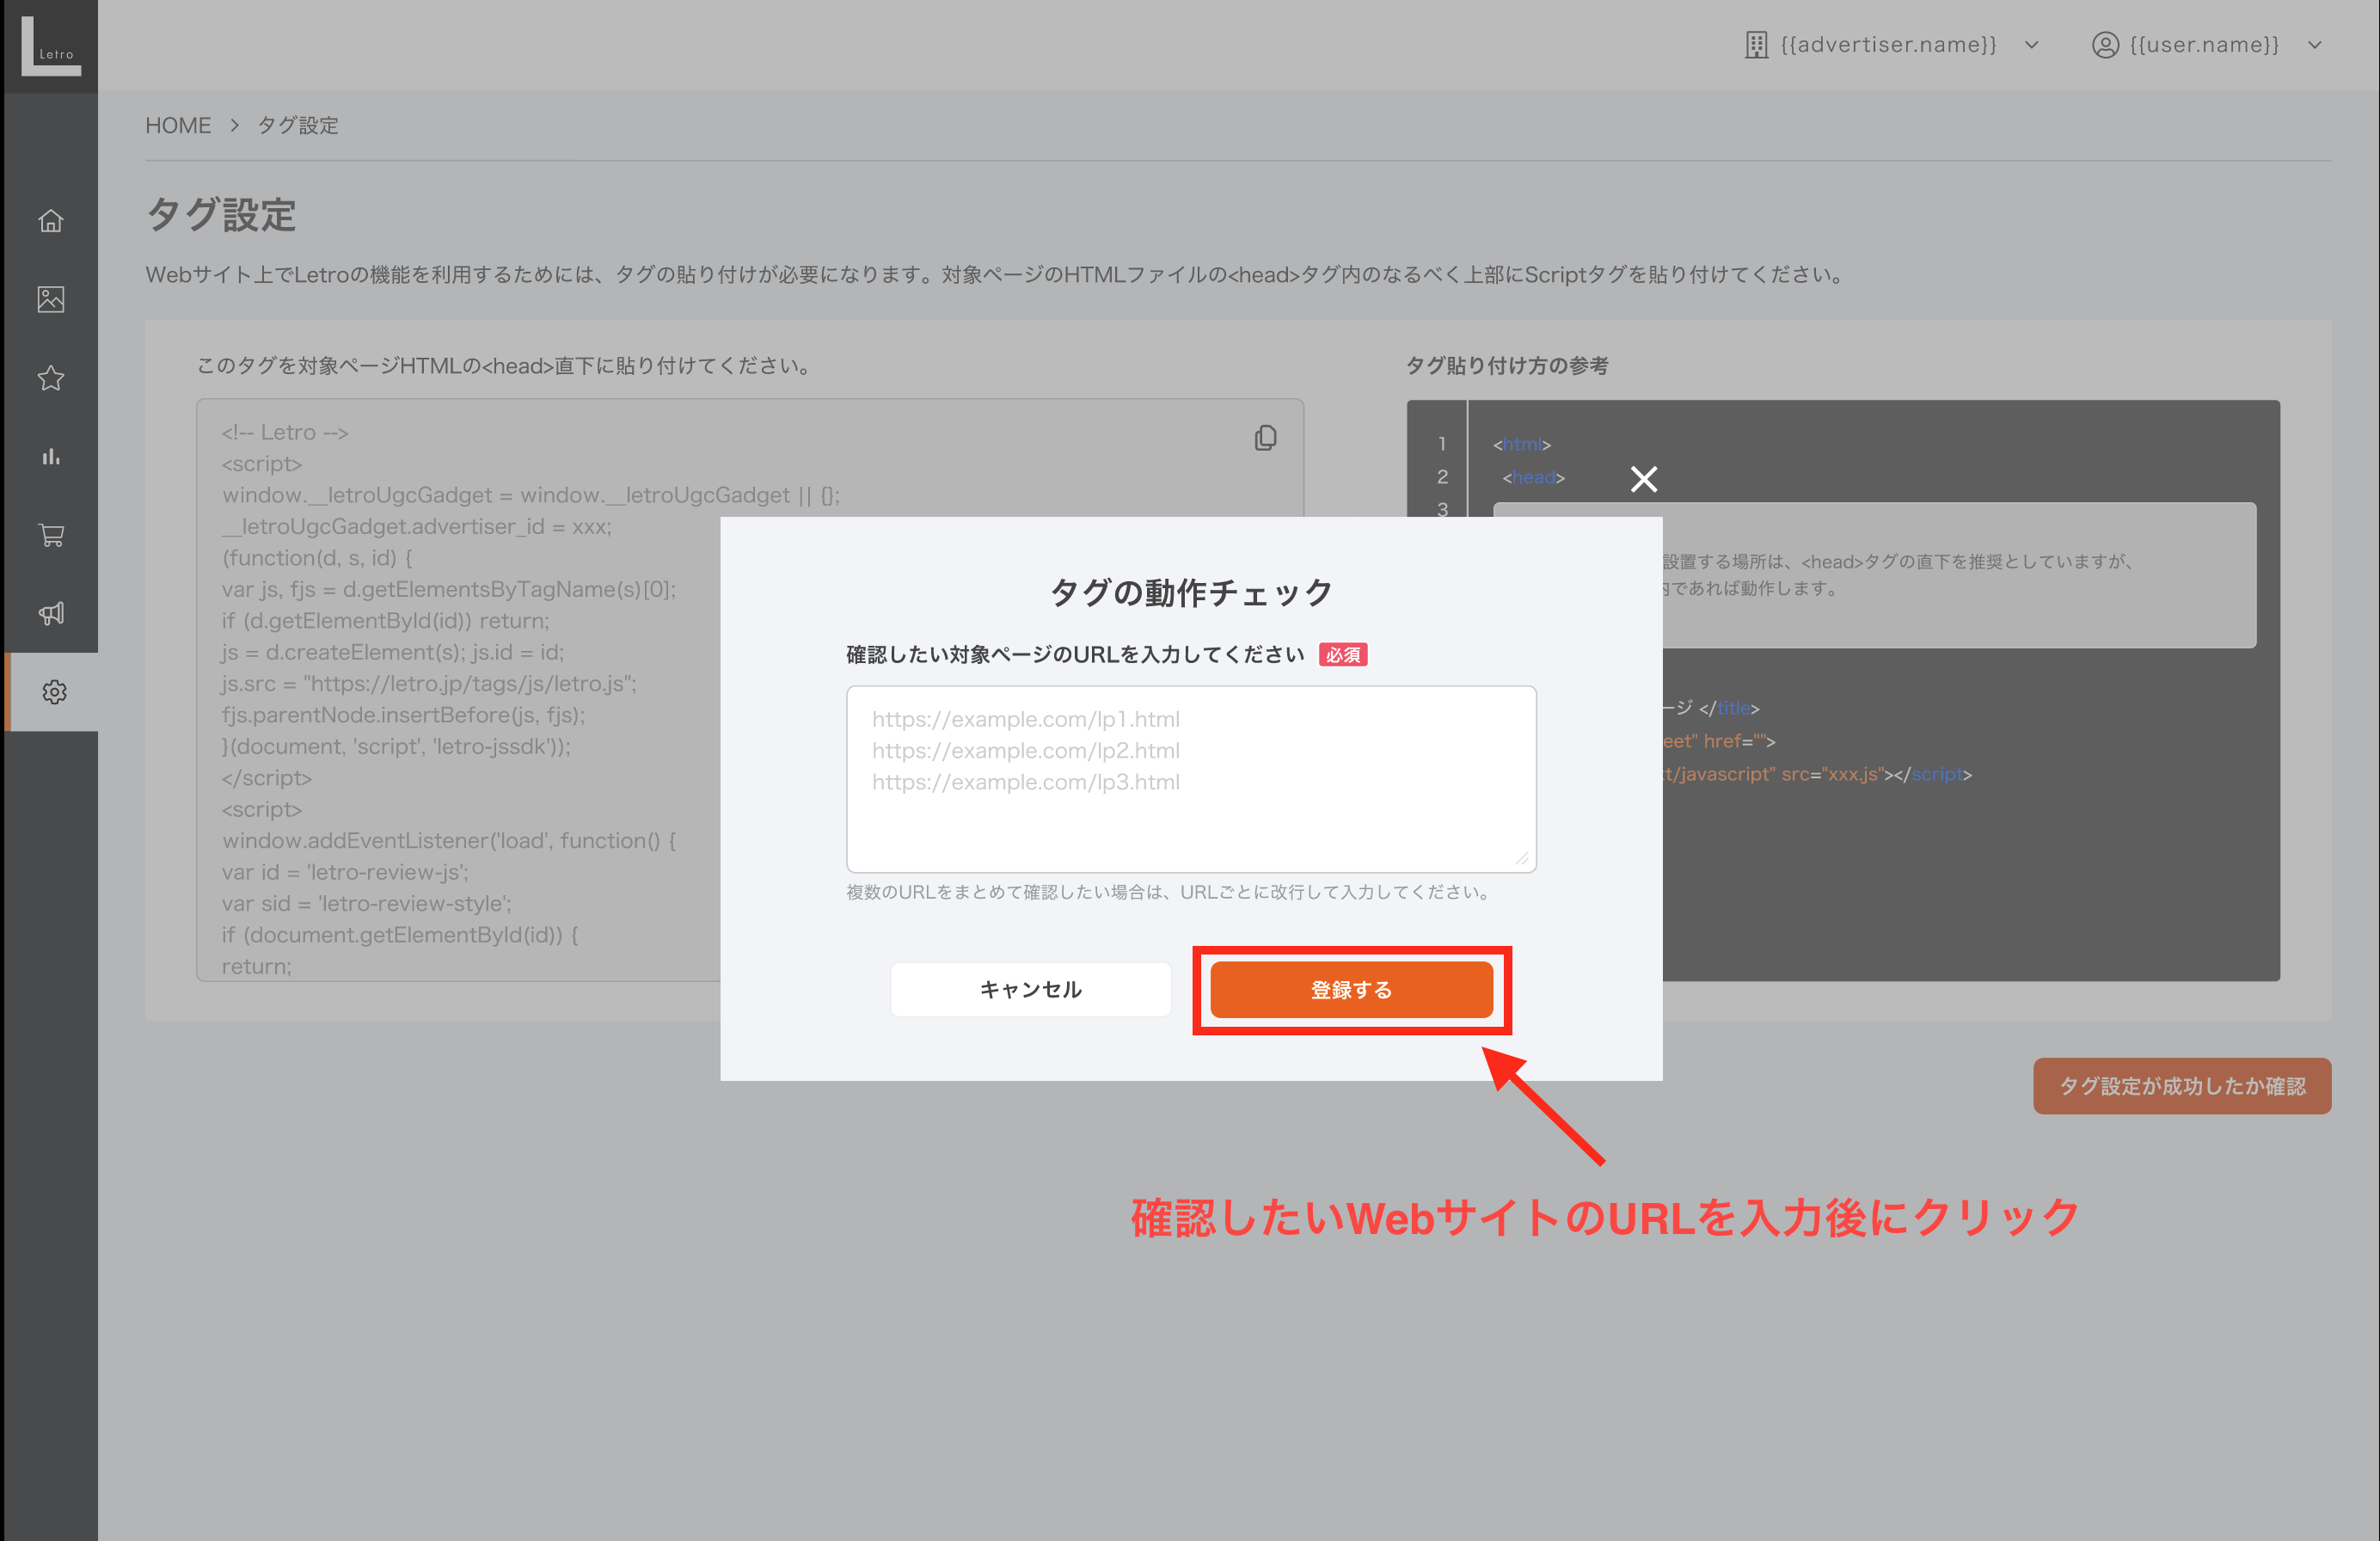Viewport: 2380px width, 1541px height.
Task: Click タグ設定が成功したか確認 button
Action: click(2181, 1086)
